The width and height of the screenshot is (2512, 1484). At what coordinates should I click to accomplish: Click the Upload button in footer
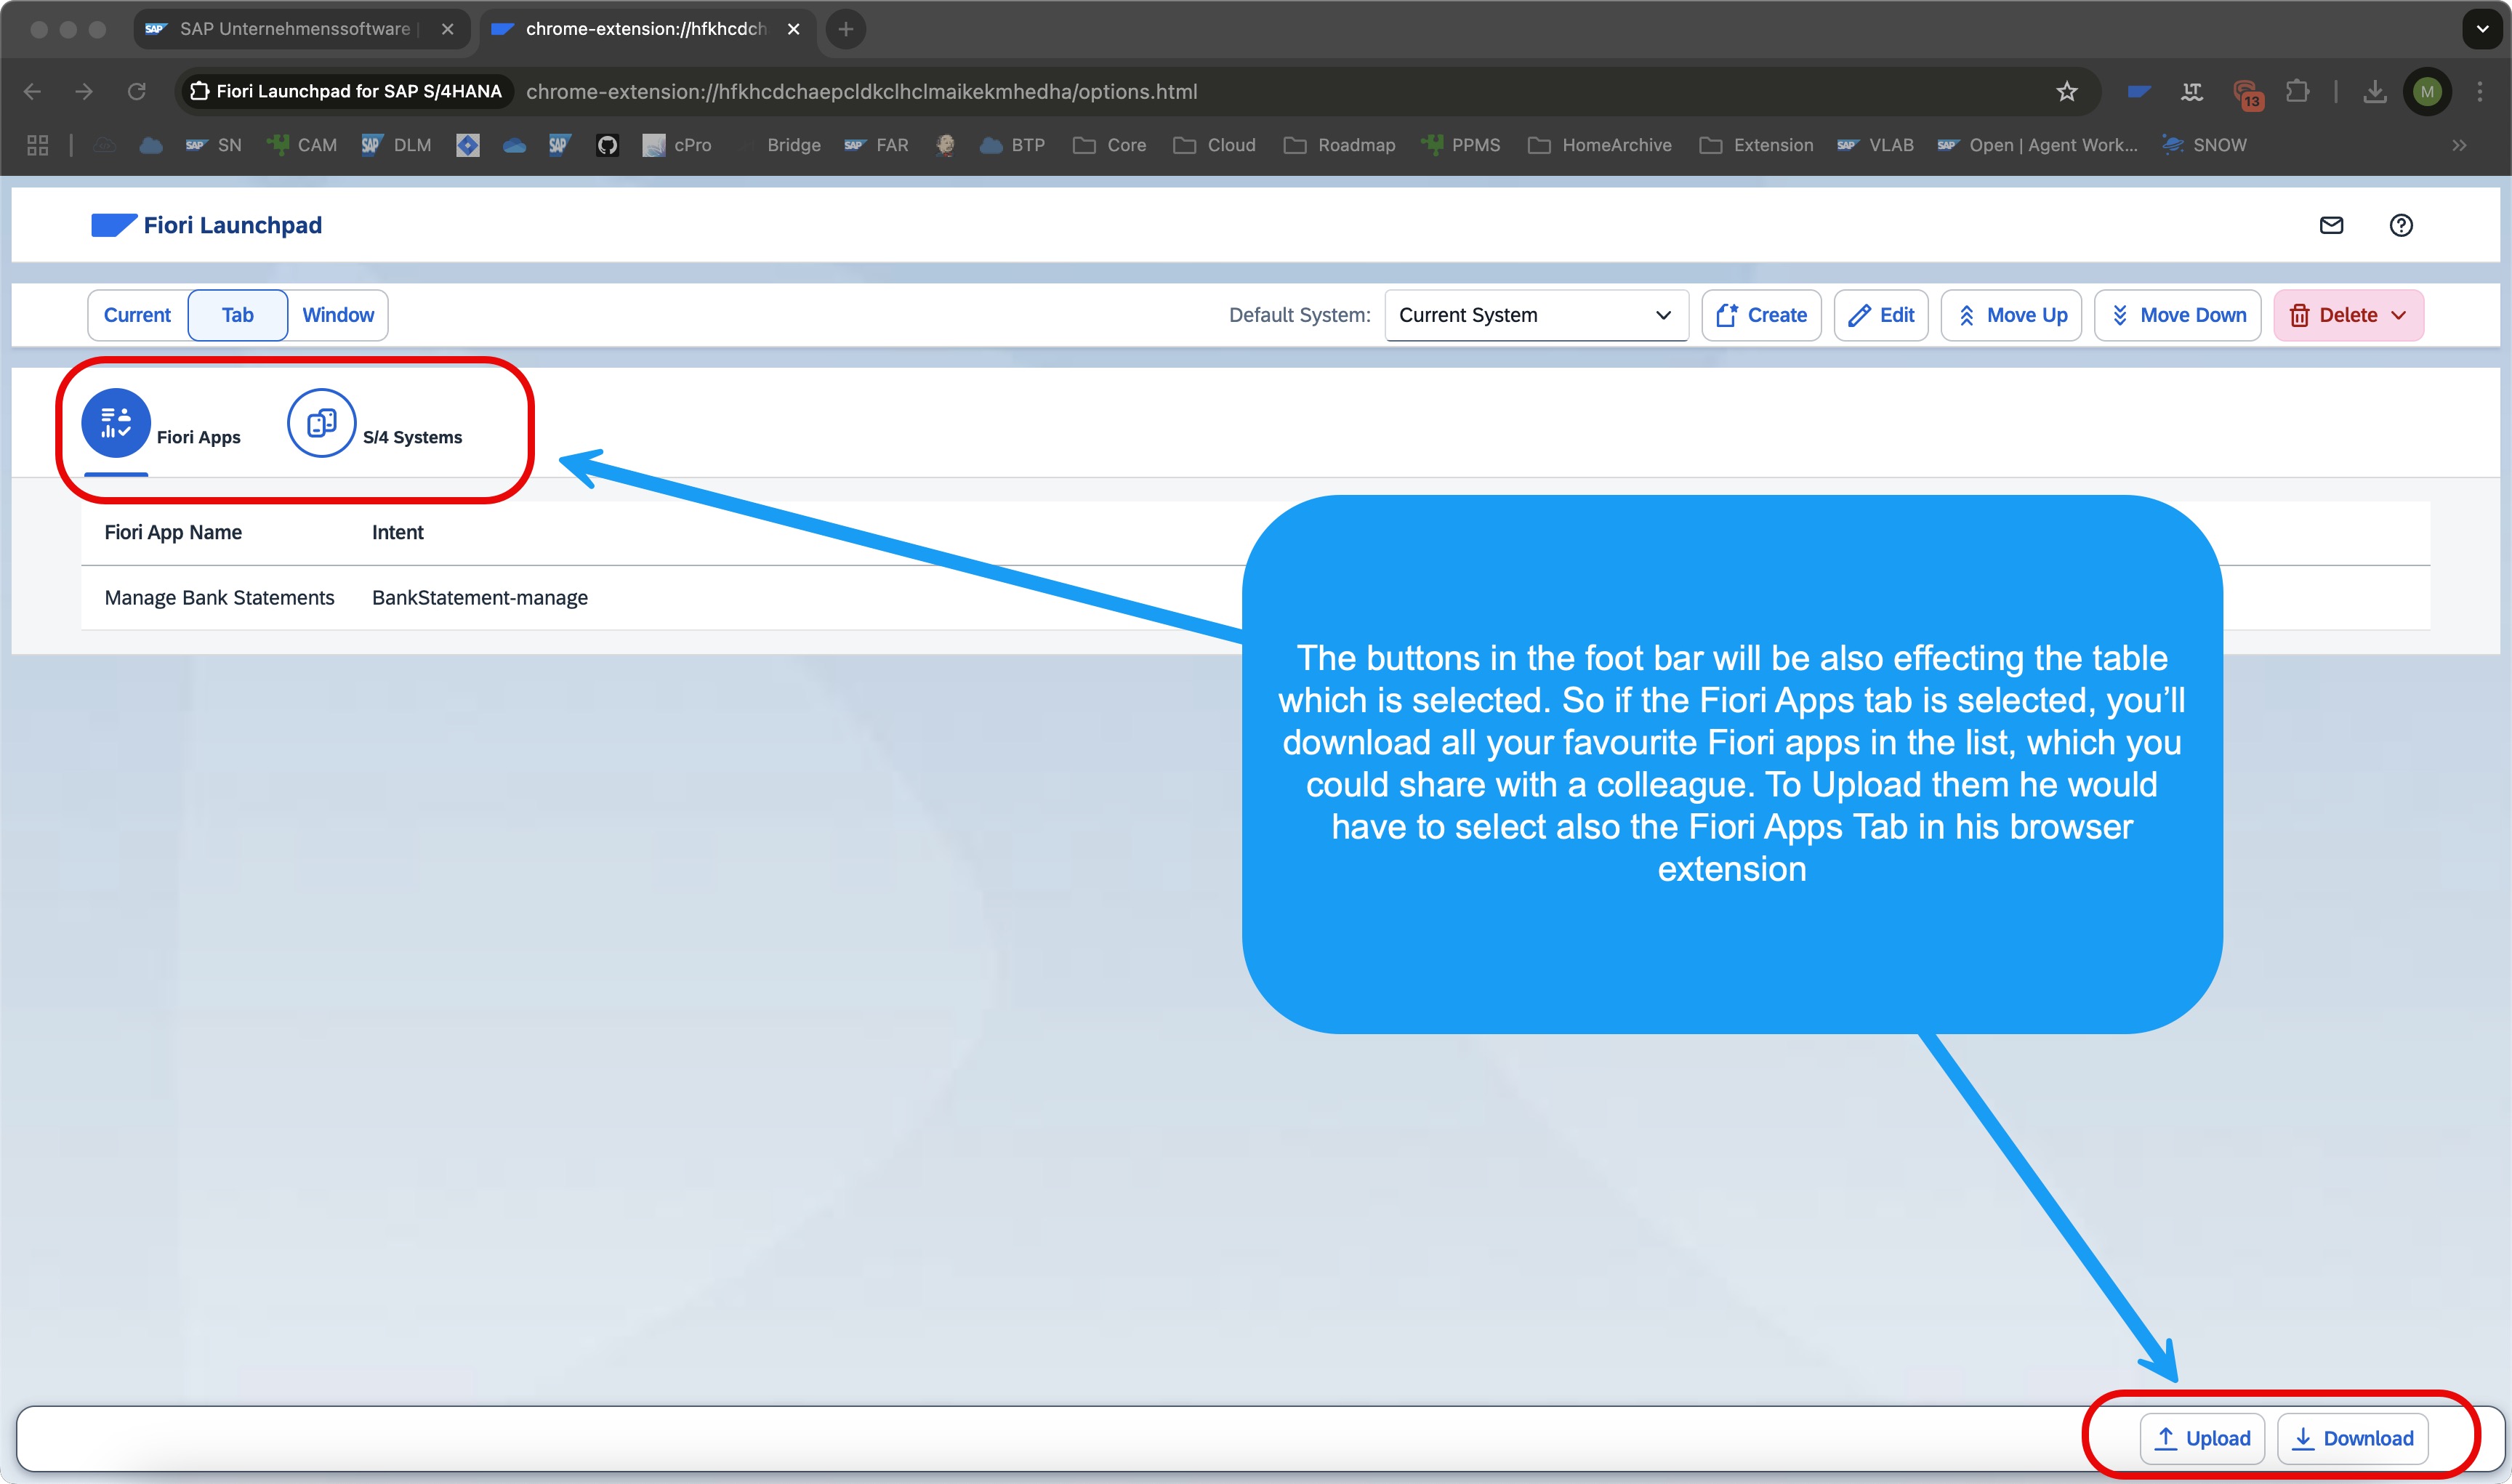pos(2202,1438)
